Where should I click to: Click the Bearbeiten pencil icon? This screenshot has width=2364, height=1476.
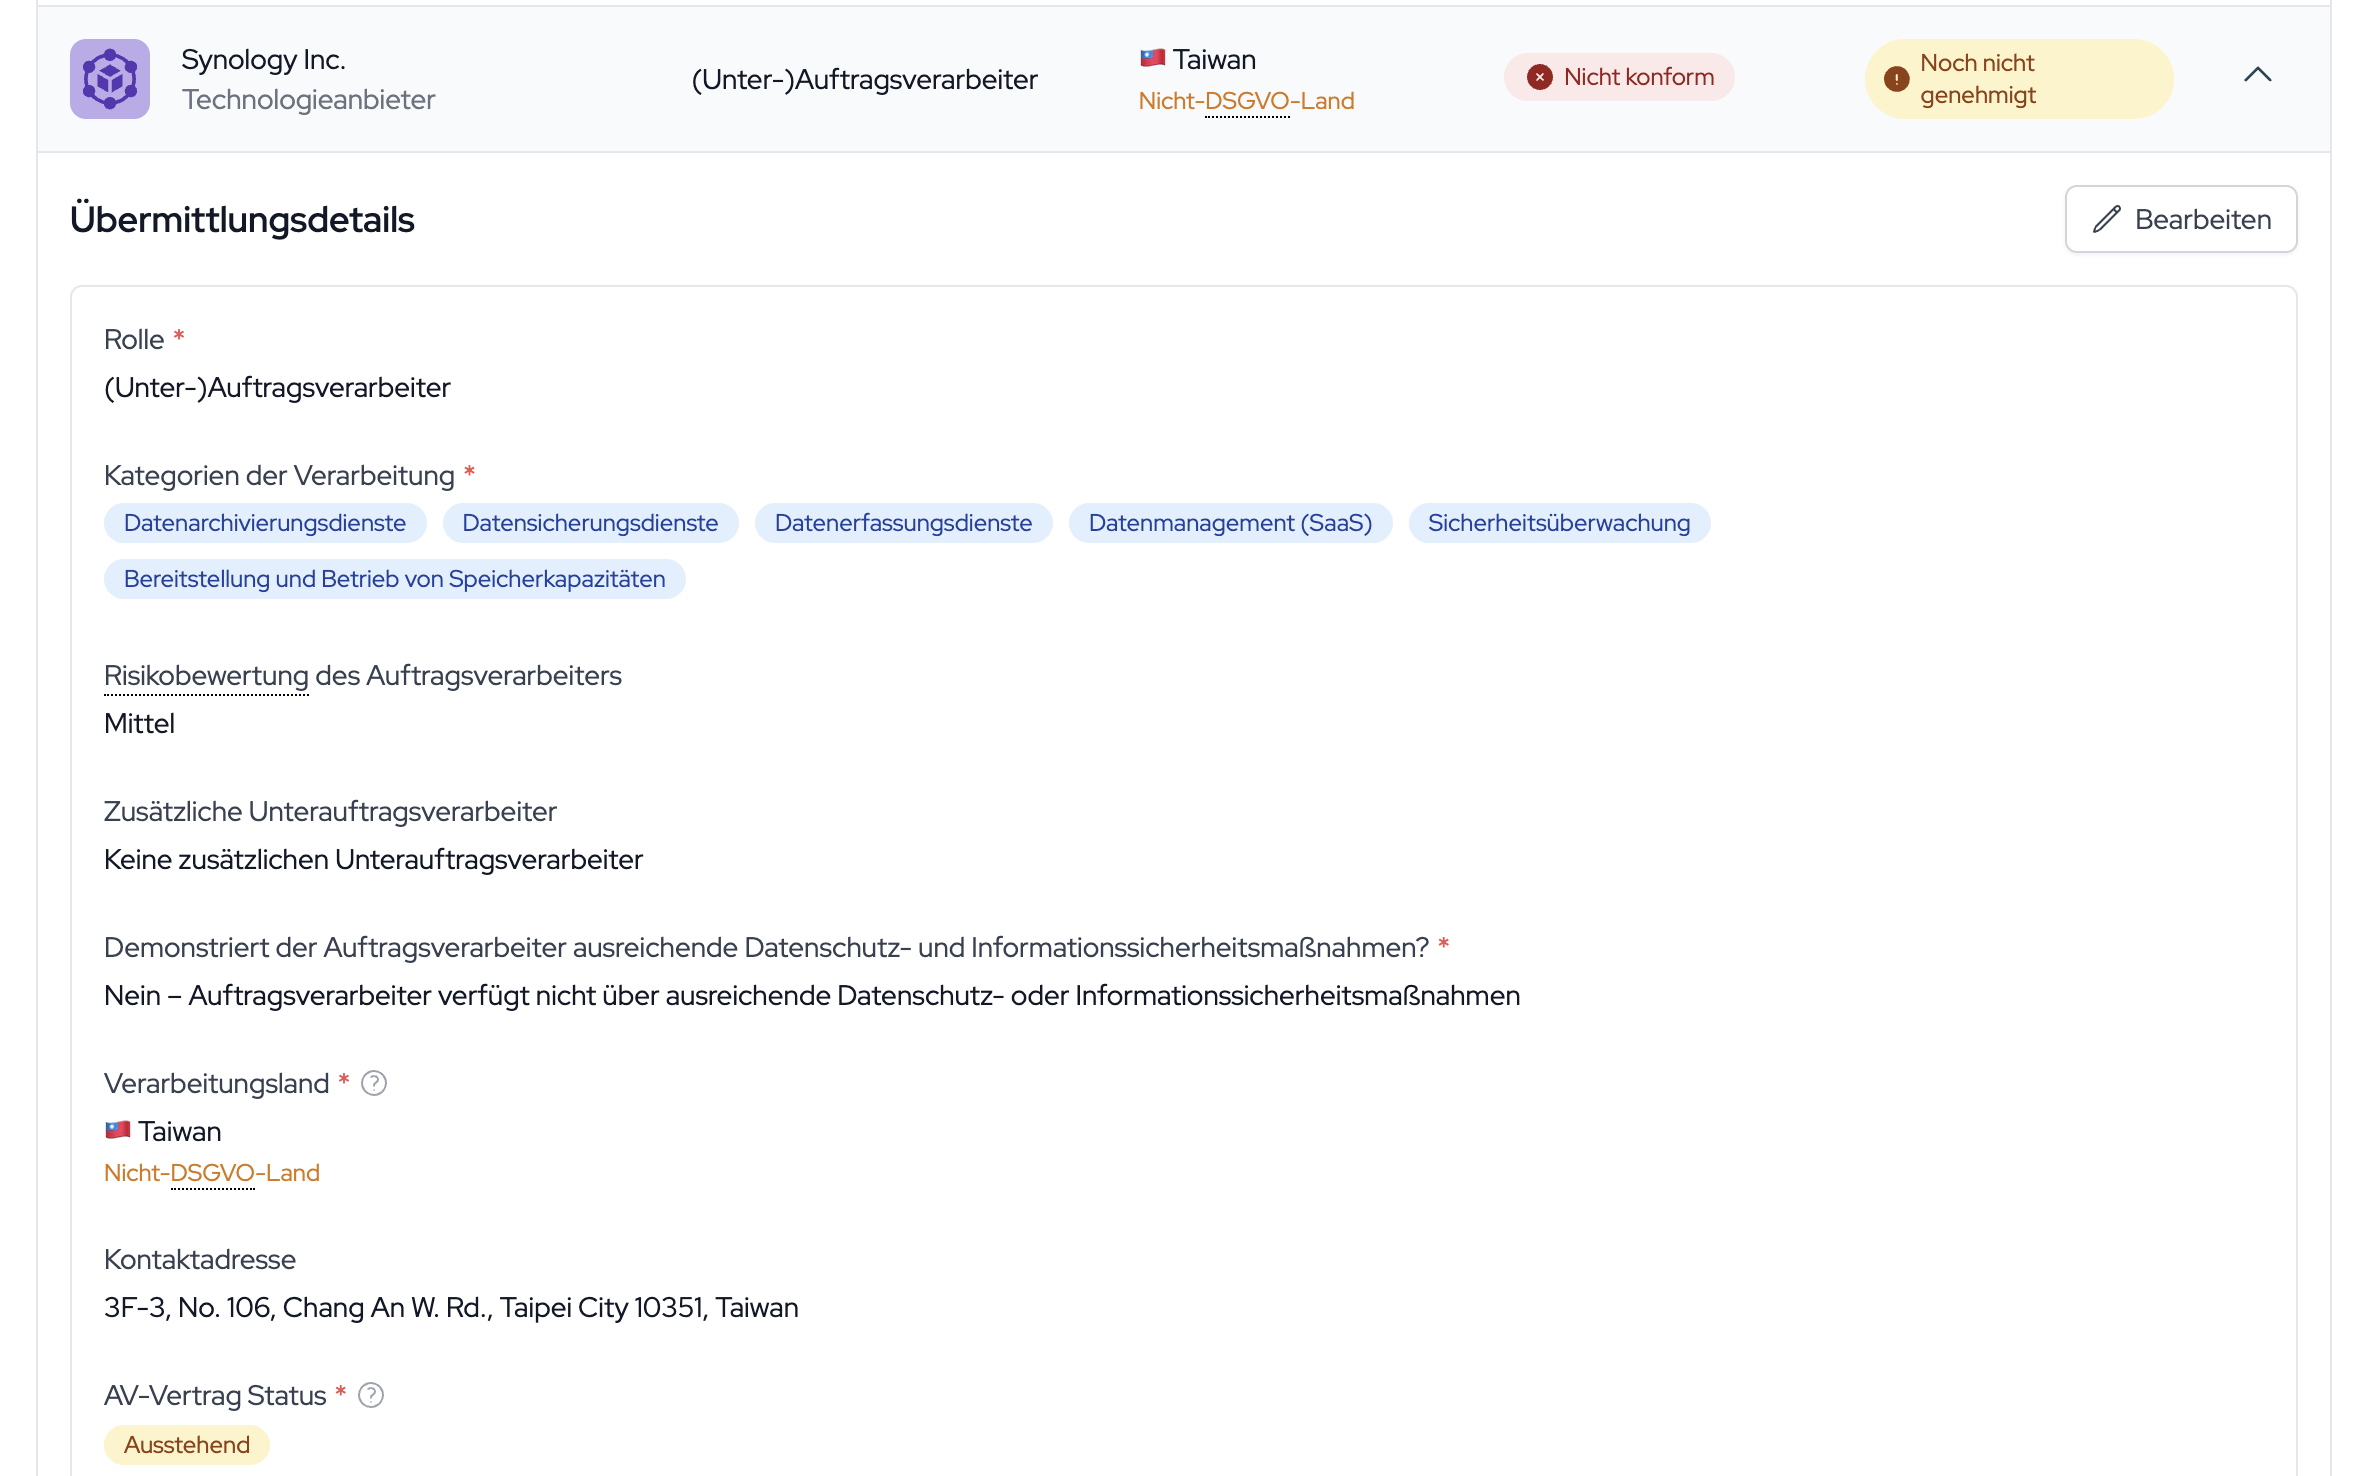coord(2107,219)
